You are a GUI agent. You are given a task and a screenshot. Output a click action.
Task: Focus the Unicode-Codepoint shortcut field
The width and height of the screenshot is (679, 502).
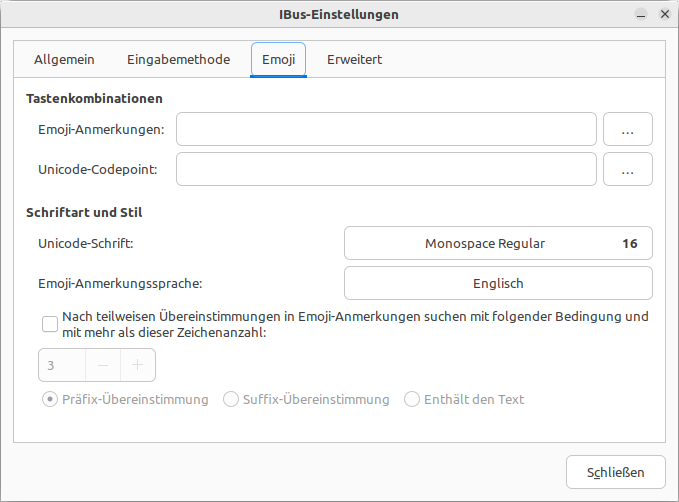click(x=386, y=169)
